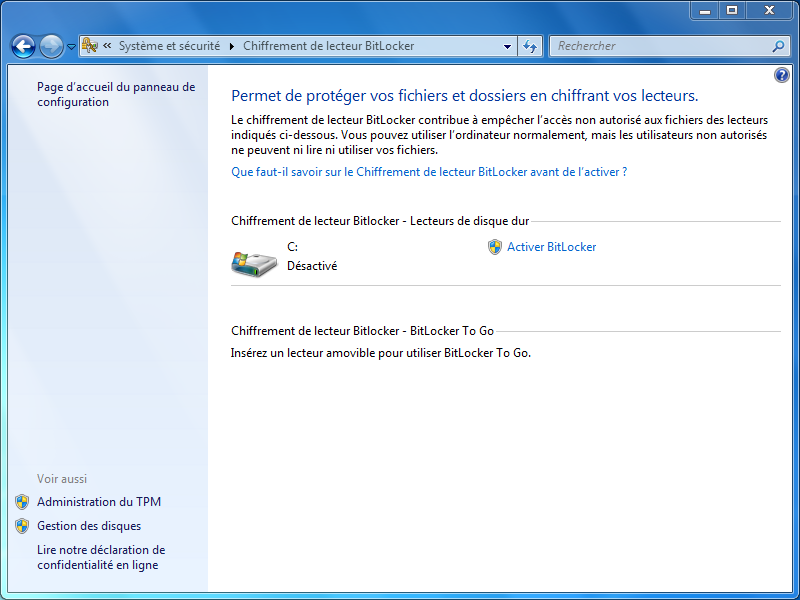Image resolution: width=800 pixels, height=600 pixels.
Task: Click the 'Voir aussi' heading
Action: tap(62, 479)
